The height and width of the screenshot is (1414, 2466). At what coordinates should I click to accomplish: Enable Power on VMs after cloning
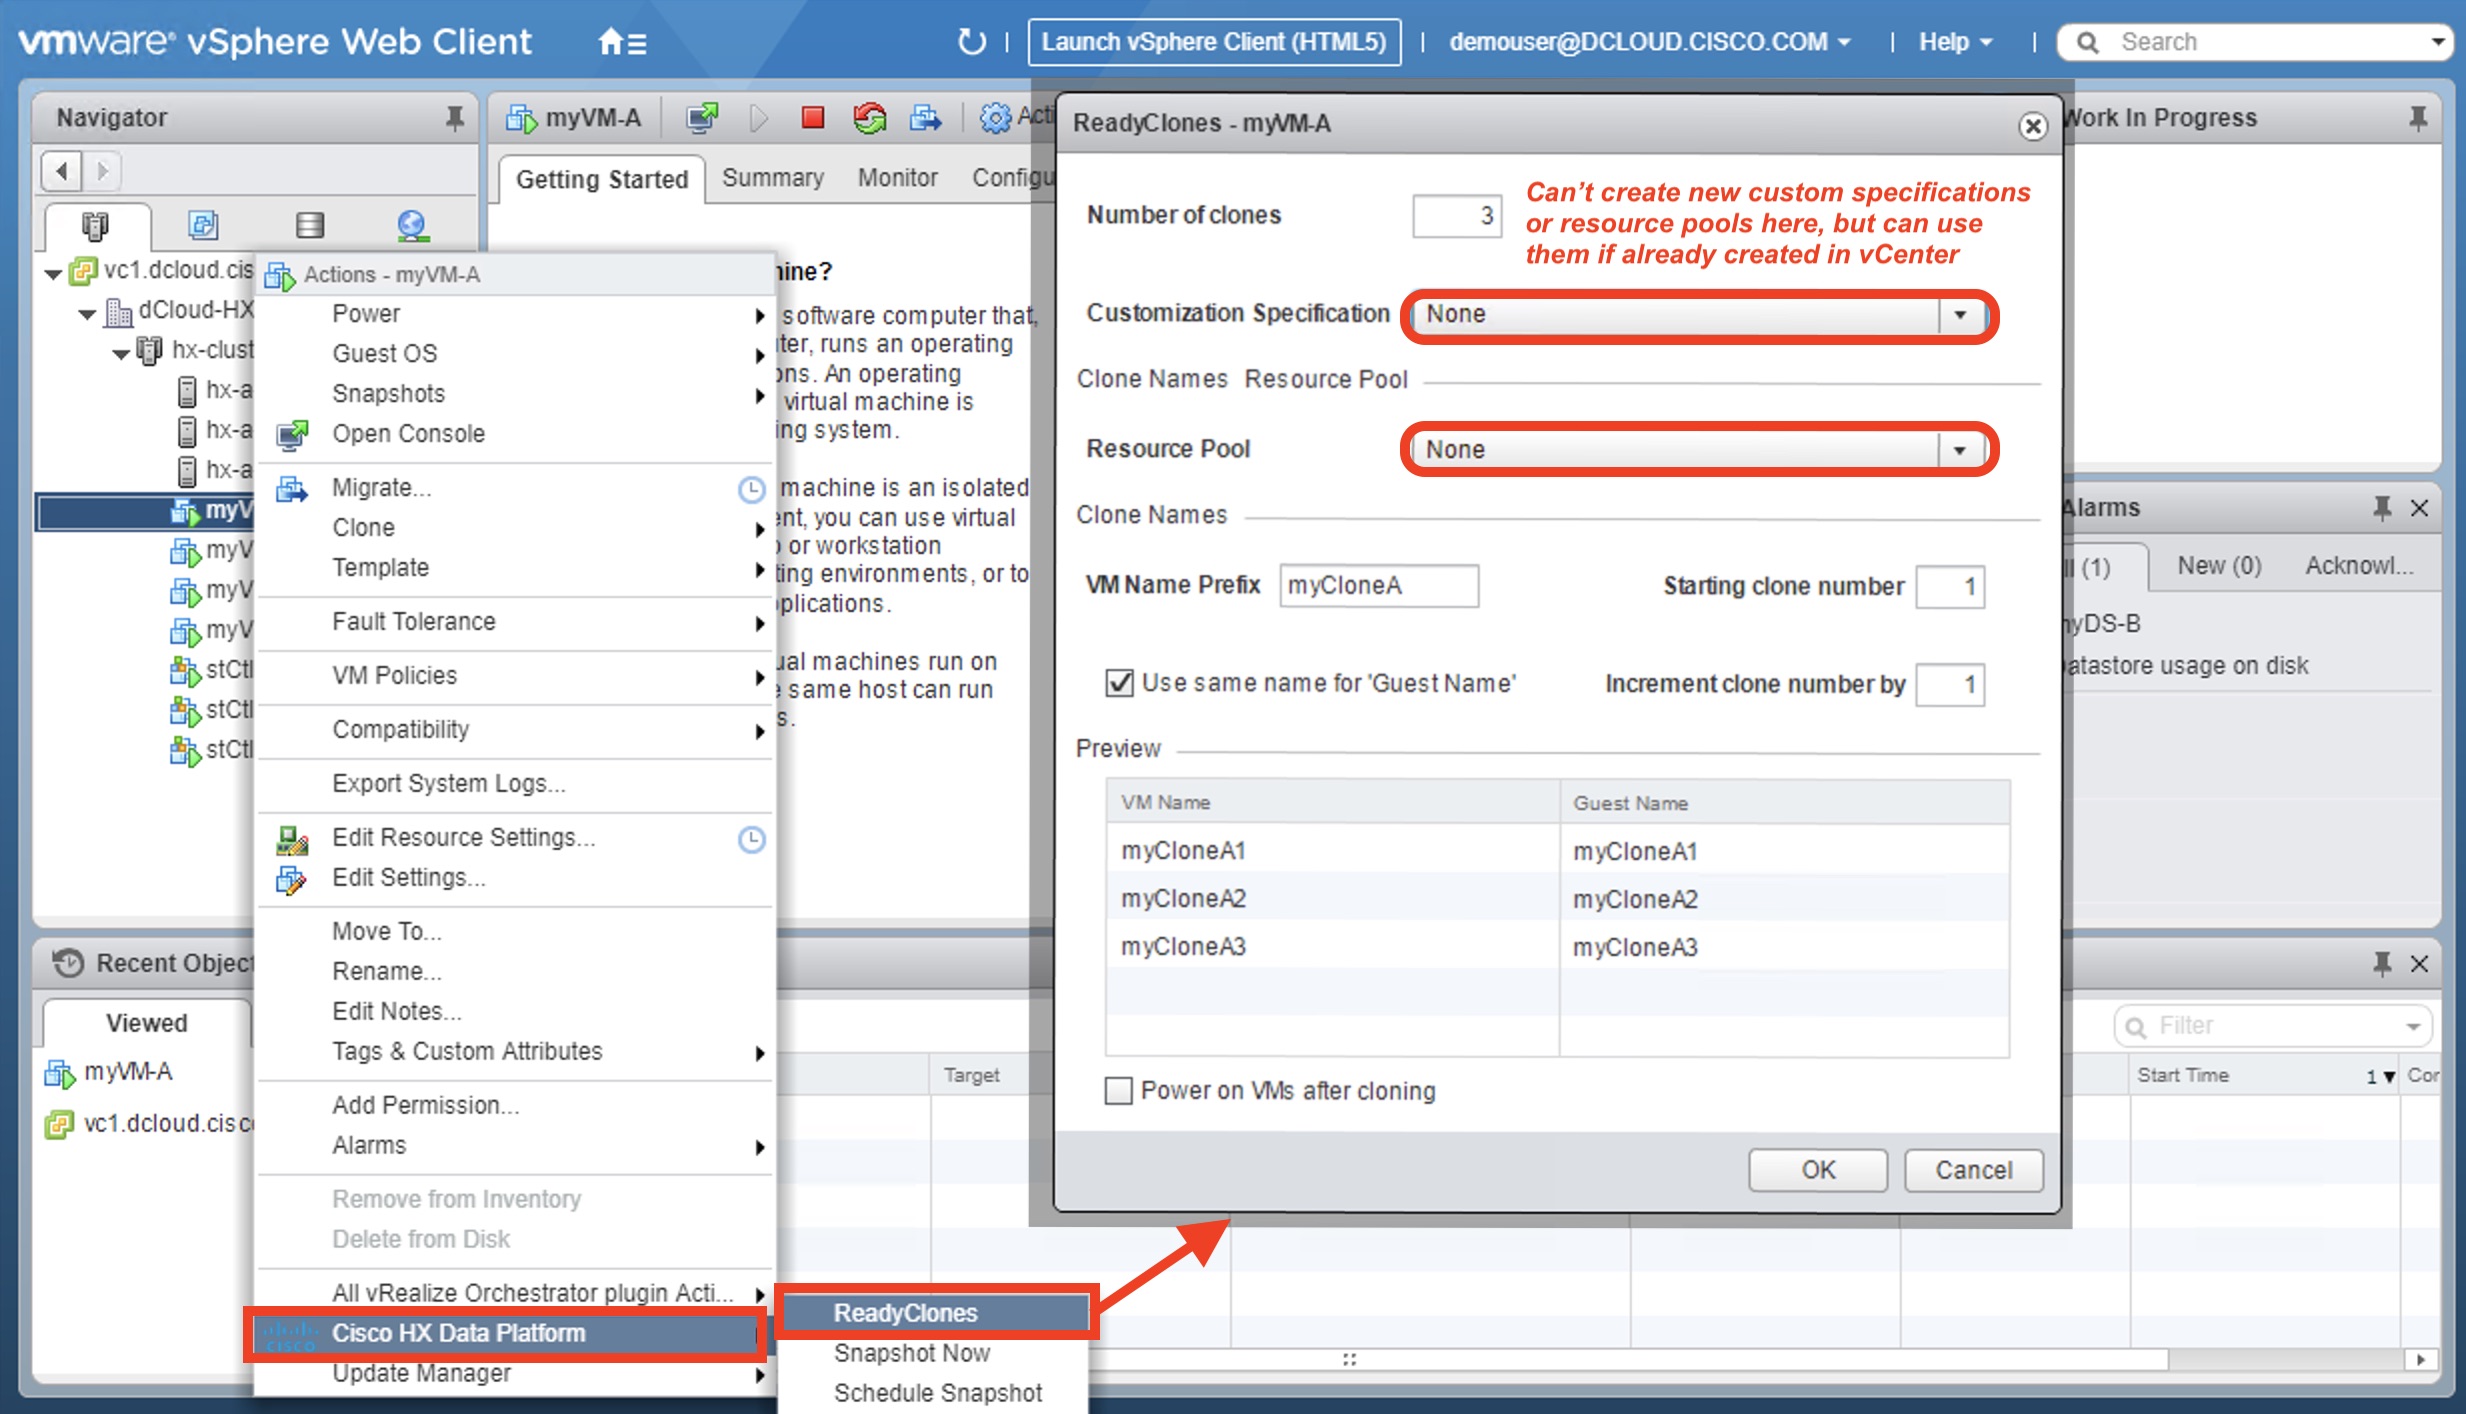coord(1119,1090)
